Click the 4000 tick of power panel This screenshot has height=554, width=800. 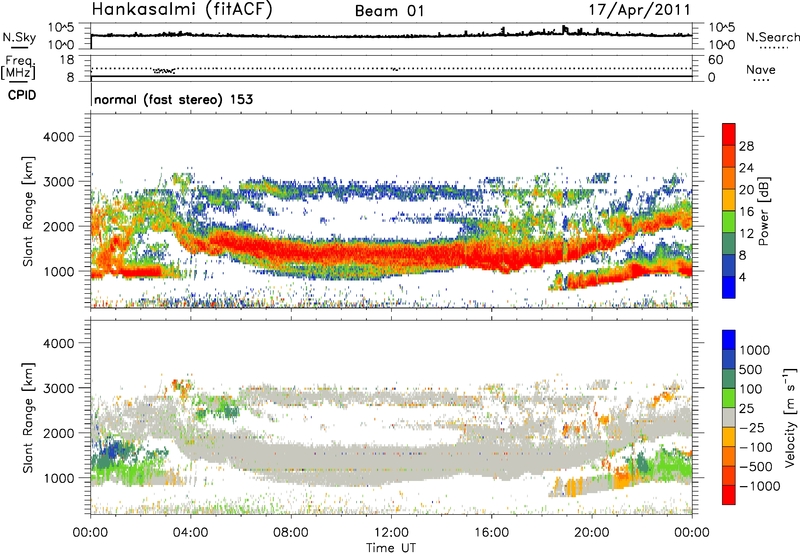point(58,137)
